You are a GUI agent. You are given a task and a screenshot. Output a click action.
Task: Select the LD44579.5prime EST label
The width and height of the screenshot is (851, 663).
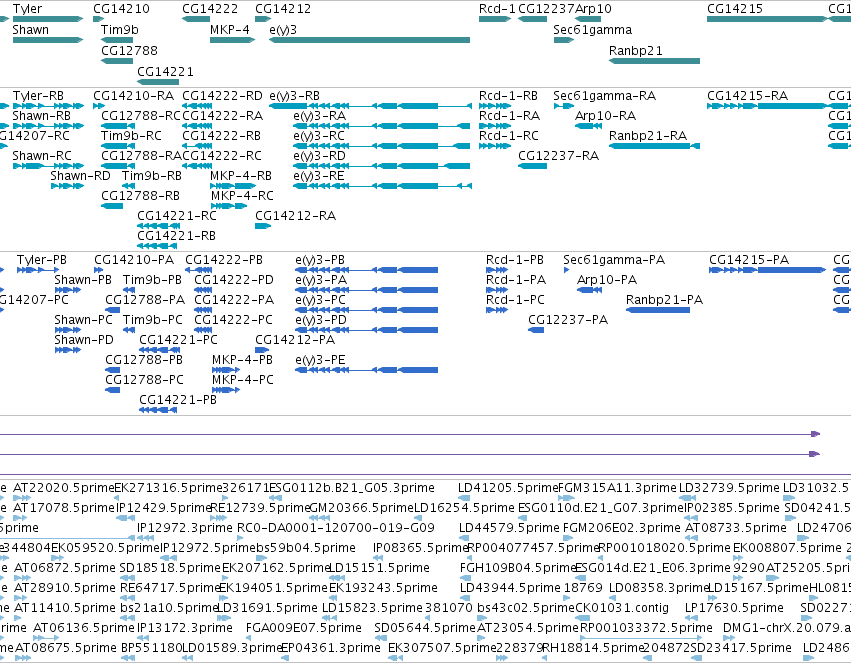(x=509, y=528)
